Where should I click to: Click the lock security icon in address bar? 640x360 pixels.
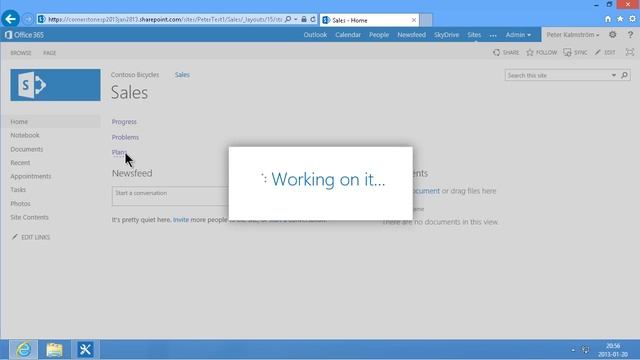coord(304,19)
